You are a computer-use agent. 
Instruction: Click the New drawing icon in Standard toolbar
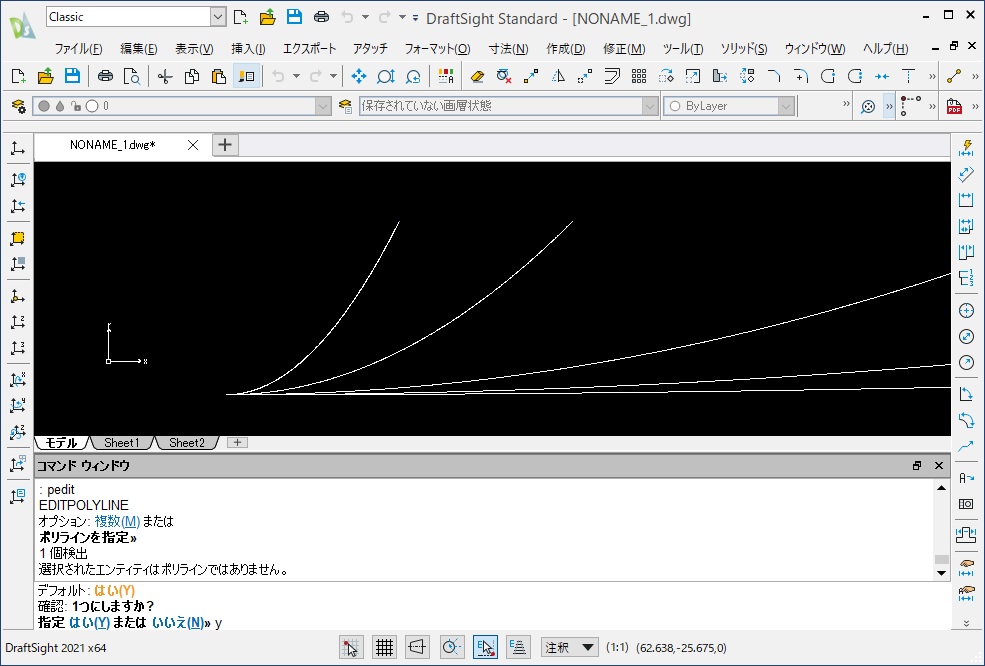(18, 77)
